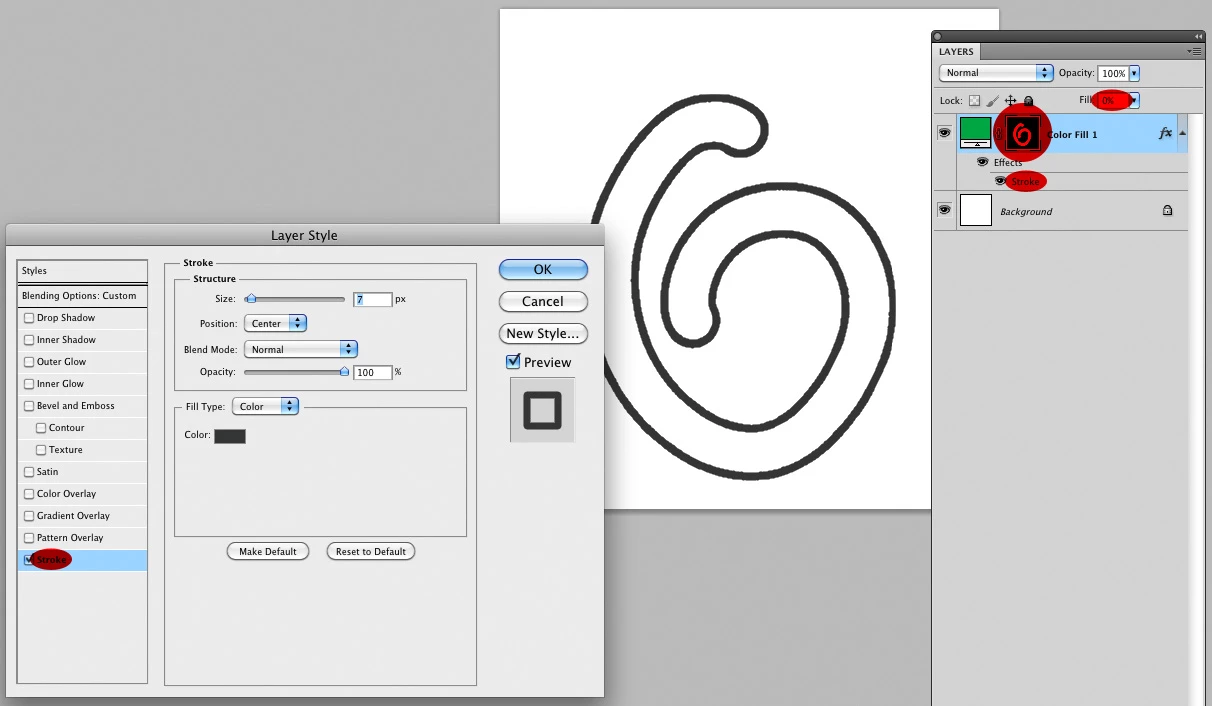Select Styles in Layer Style list
The image size is (1212, 706).
tap(83, 271)
